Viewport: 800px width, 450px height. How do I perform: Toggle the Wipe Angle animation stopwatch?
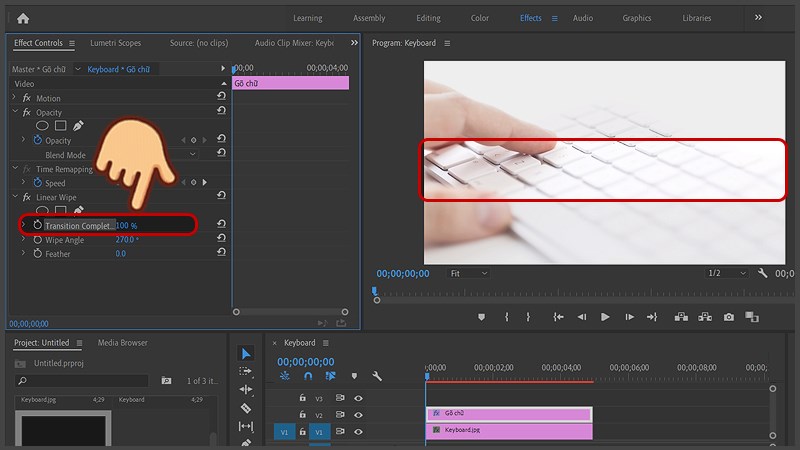click(x=38, y=240)
